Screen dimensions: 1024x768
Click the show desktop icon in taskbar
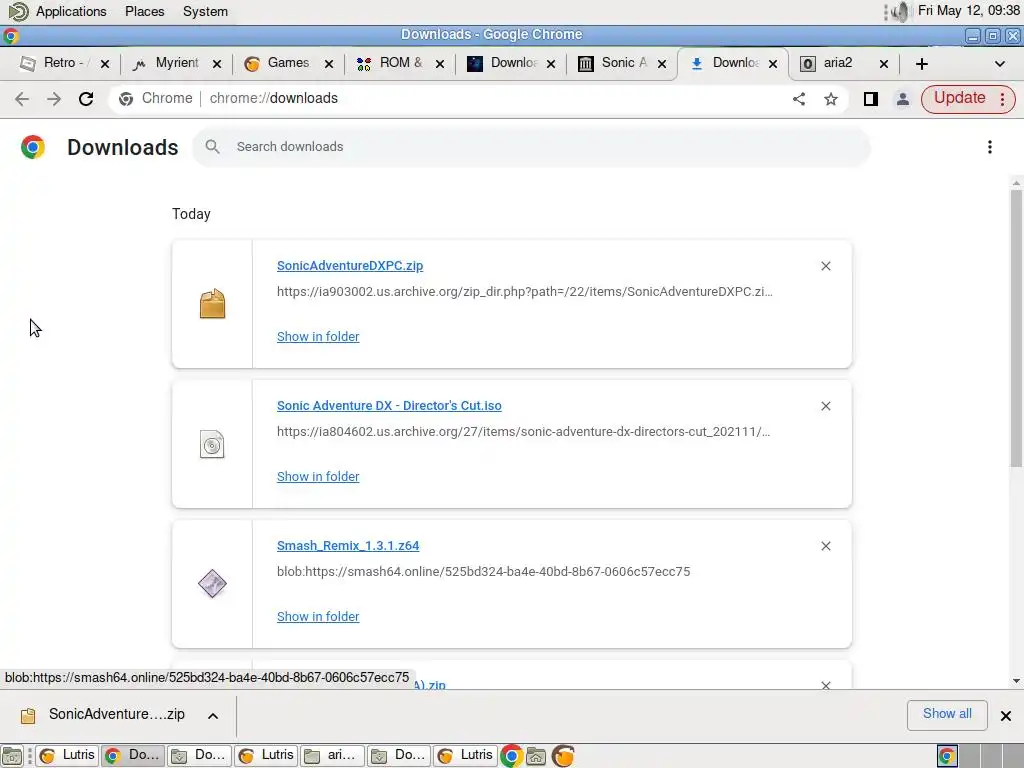pyautogui.click(x=12, y=756)
